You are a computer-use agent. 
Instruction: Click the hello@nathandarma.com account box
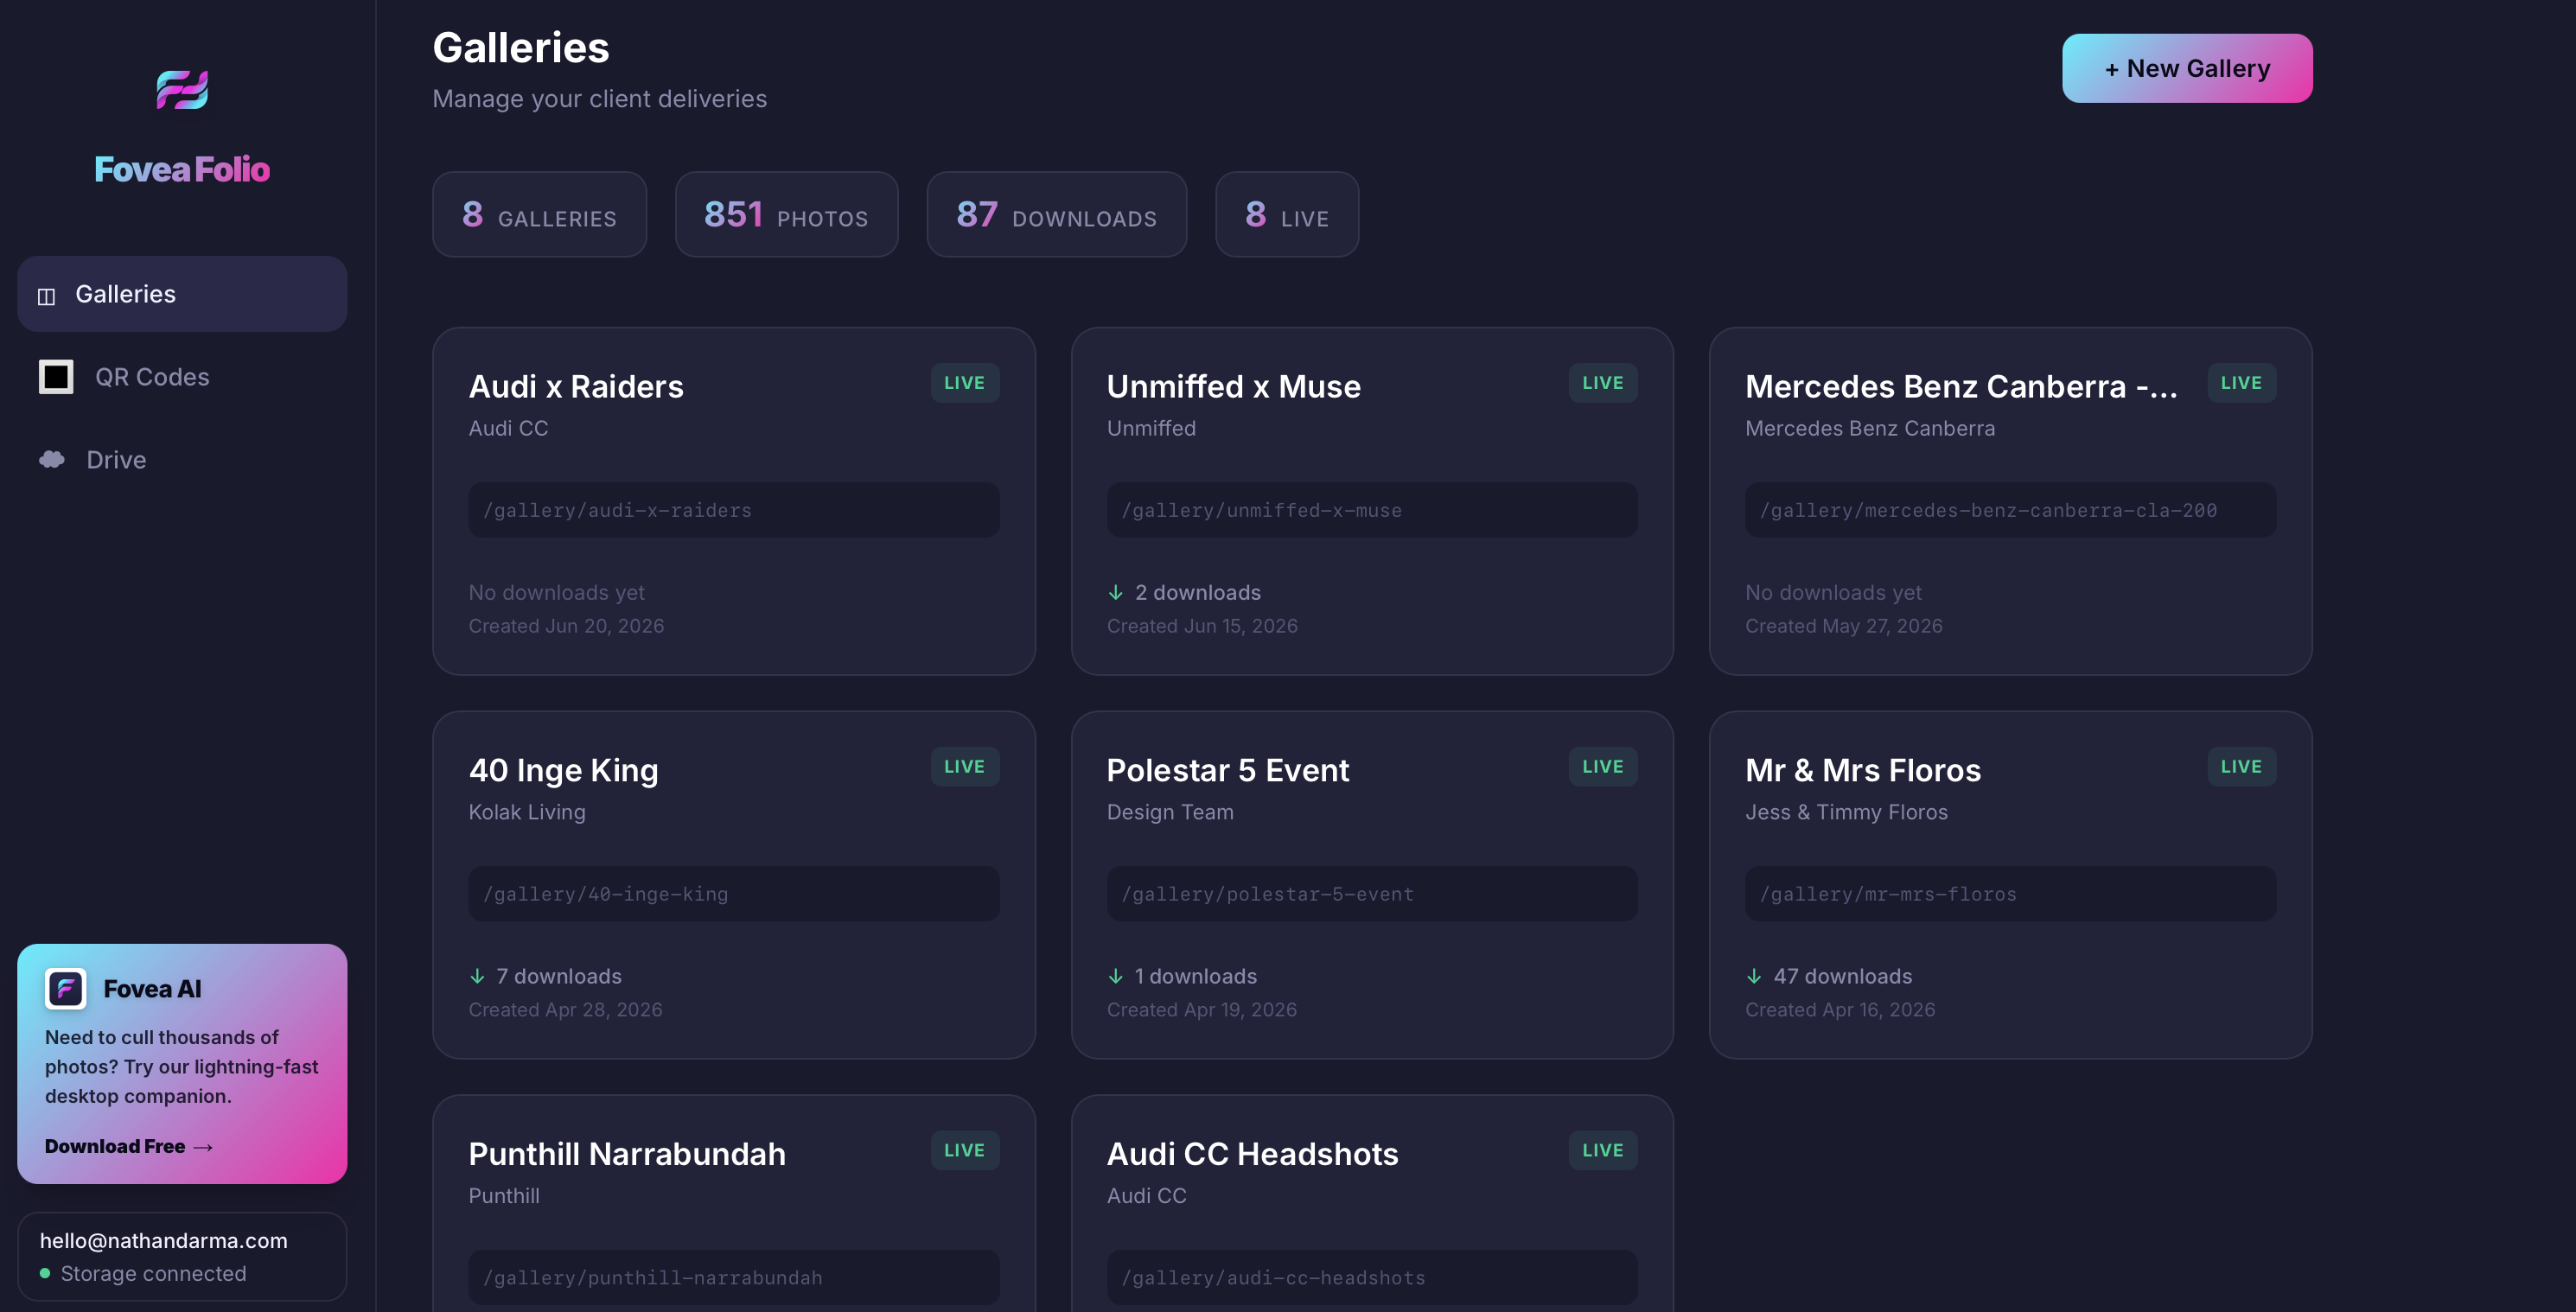(x=182, y=1256)
